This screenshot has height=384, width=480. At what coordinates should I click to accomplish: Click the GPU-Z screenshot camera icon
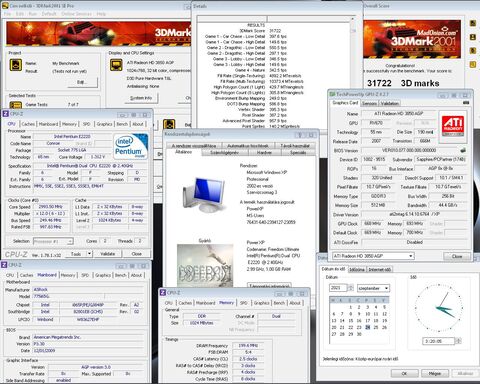click(466, 103)
